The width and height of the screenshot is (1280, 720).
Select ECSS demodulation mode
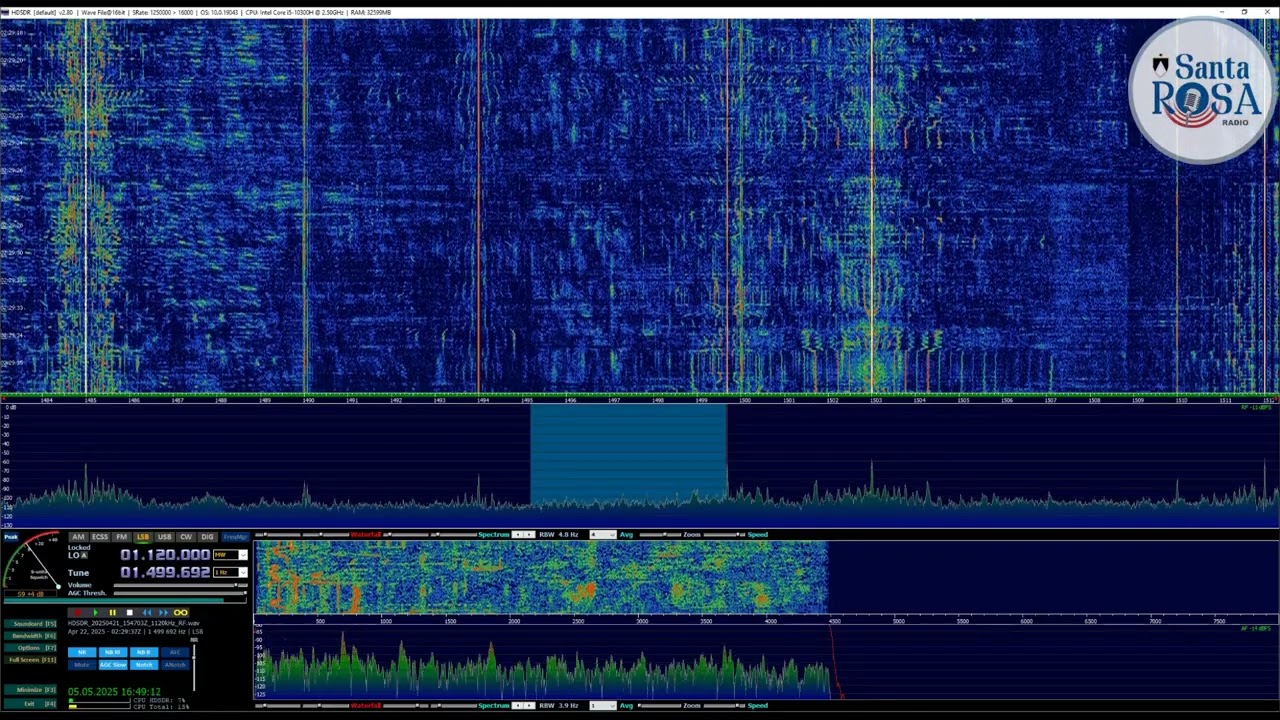pyautogui.click(x=100, y=537)
